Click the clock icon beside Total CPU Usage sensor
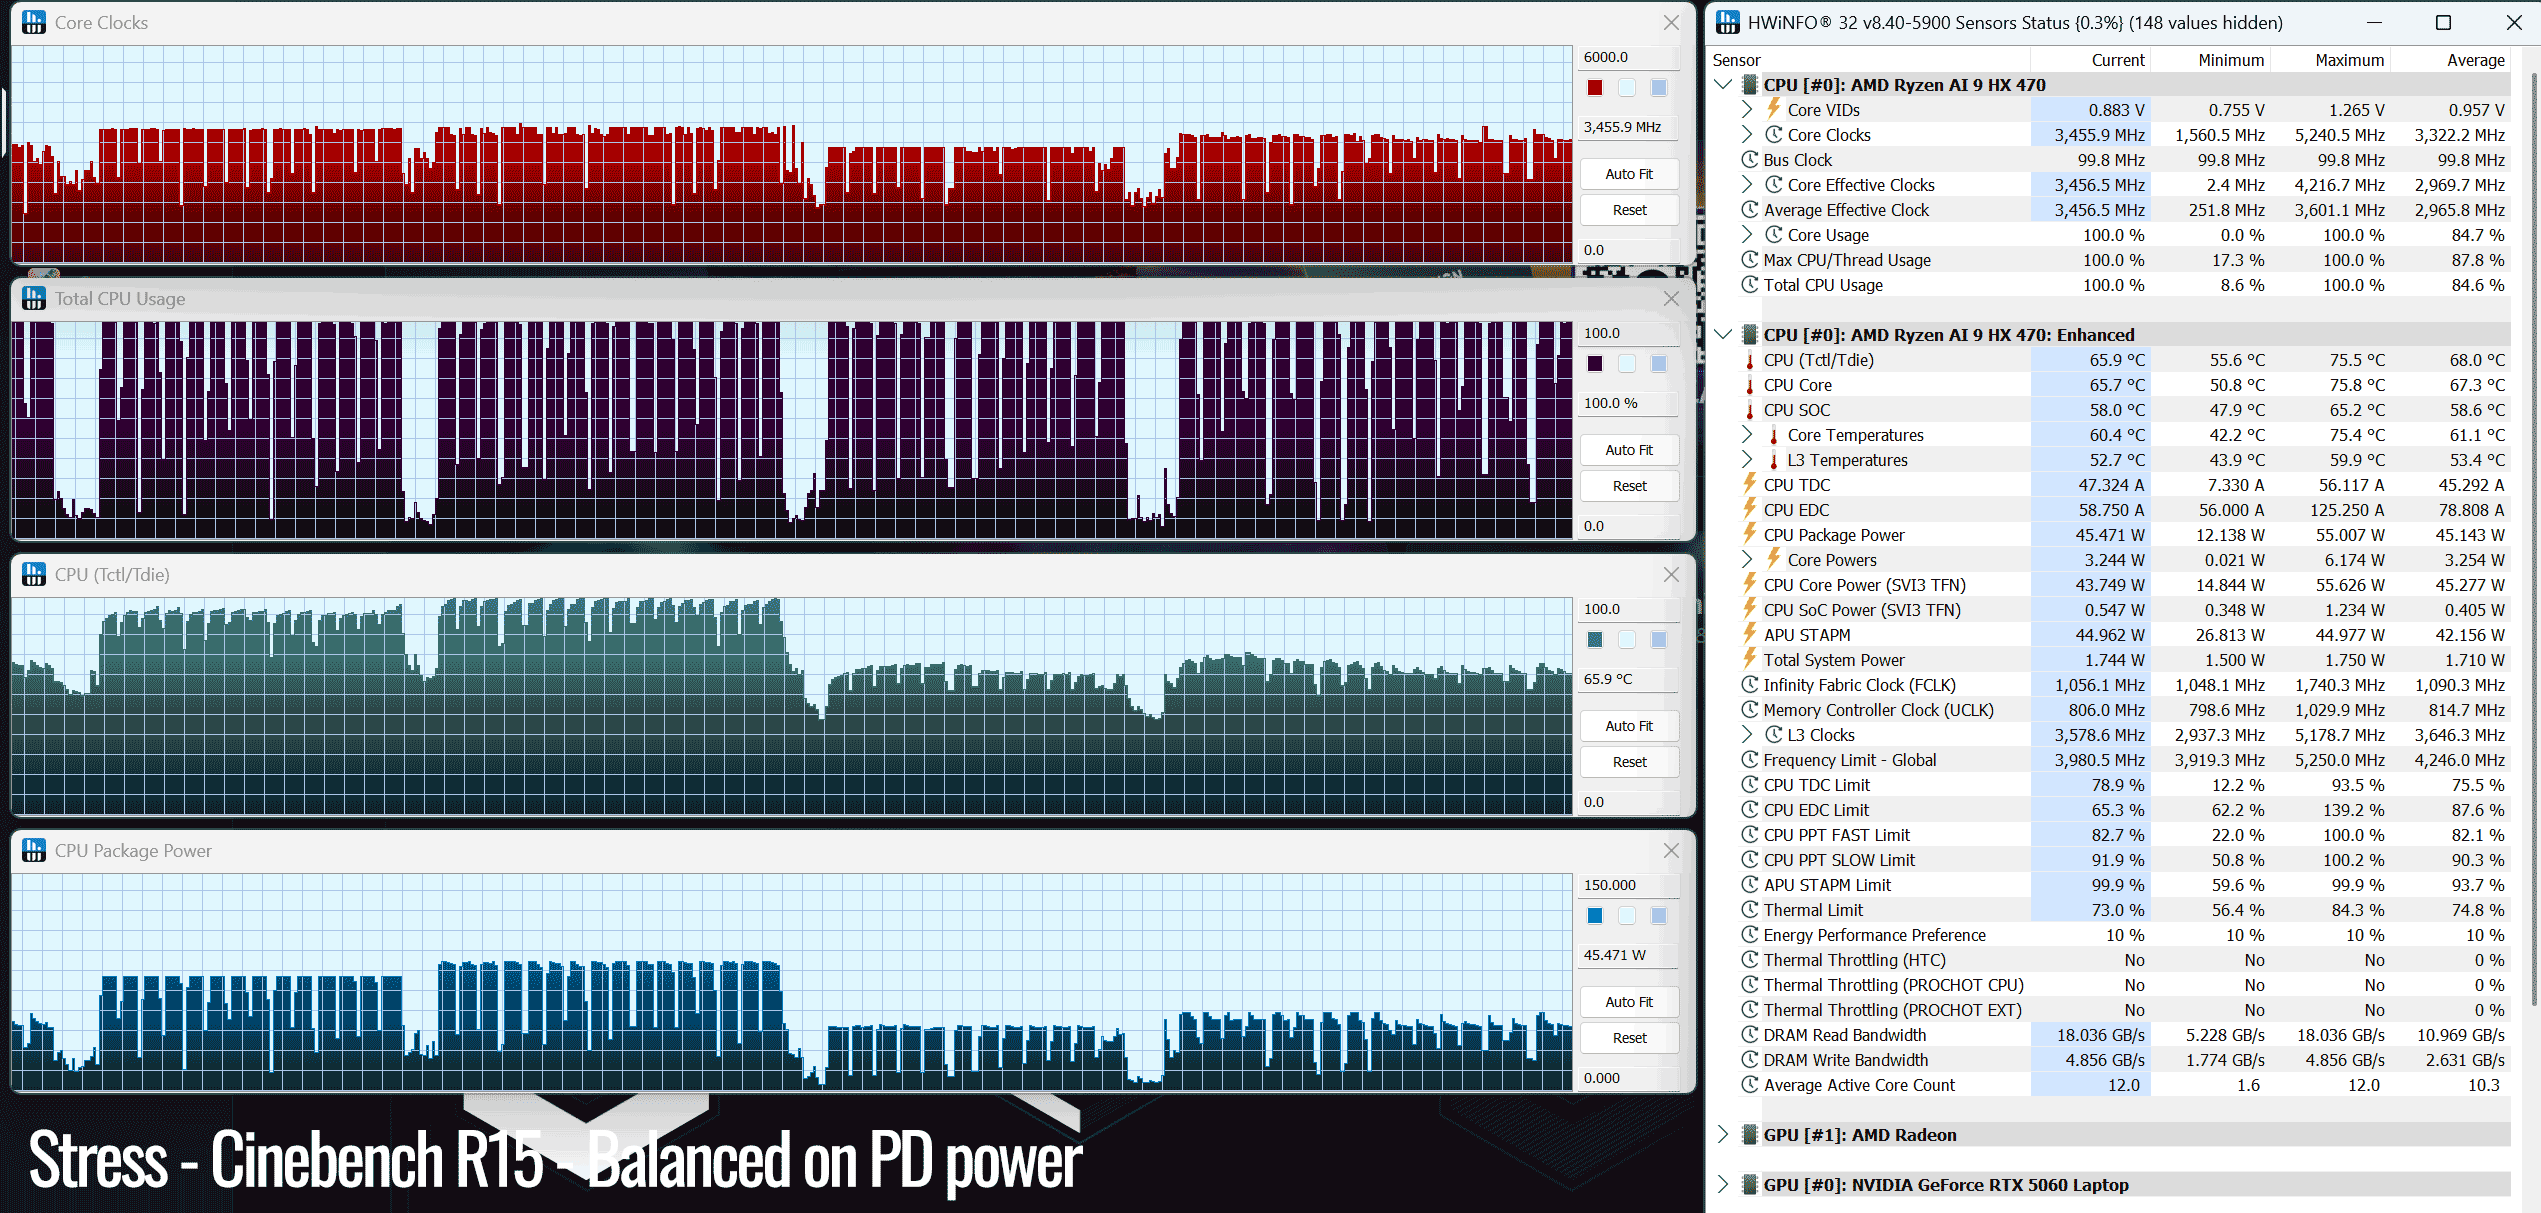 pyautogui.click(x=1749, y=284)
